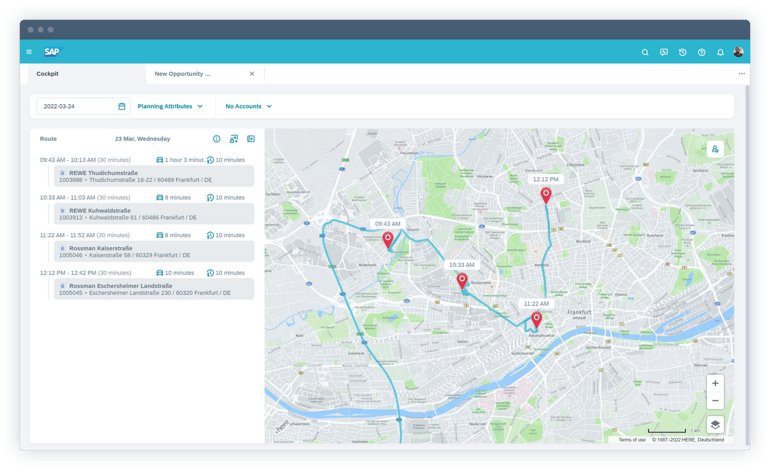Open tab overflow ellipsis menu
The height and width of the screenshot is (470, 770).
(x=742, y=74)
